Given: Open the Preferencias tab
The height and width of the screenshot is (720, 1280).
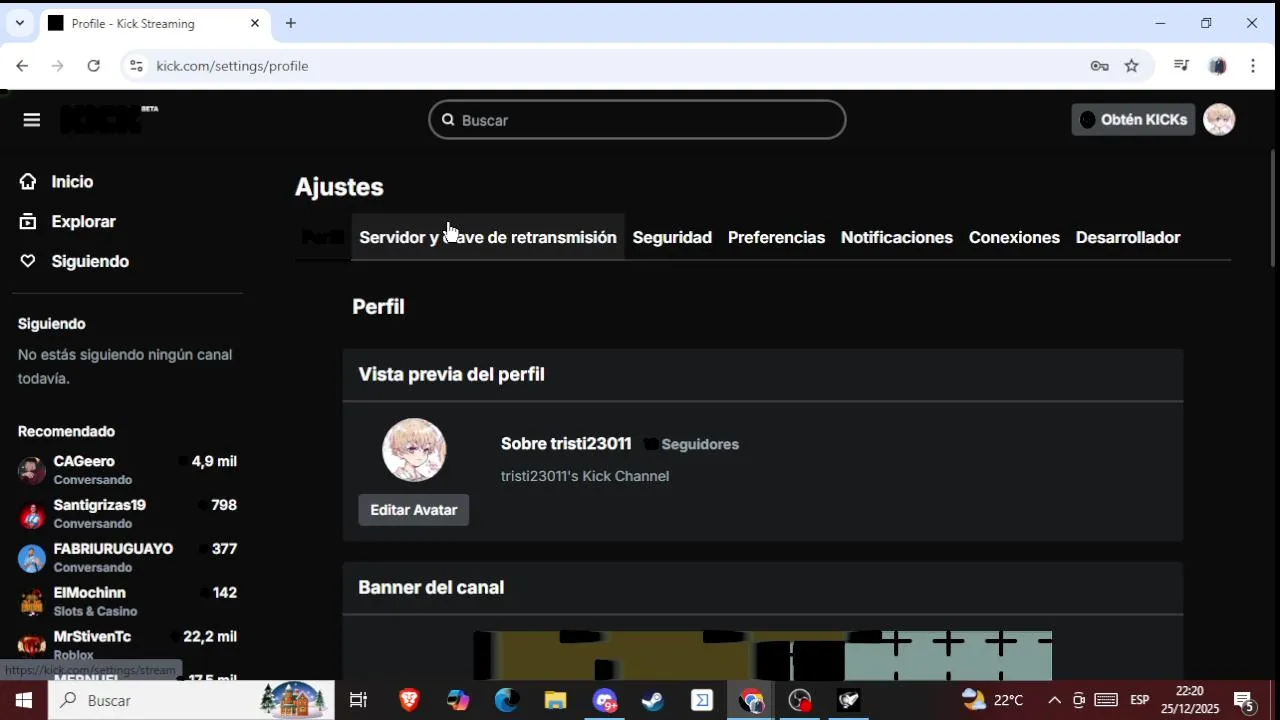Looking at the screenshot, I should point(776,238).
